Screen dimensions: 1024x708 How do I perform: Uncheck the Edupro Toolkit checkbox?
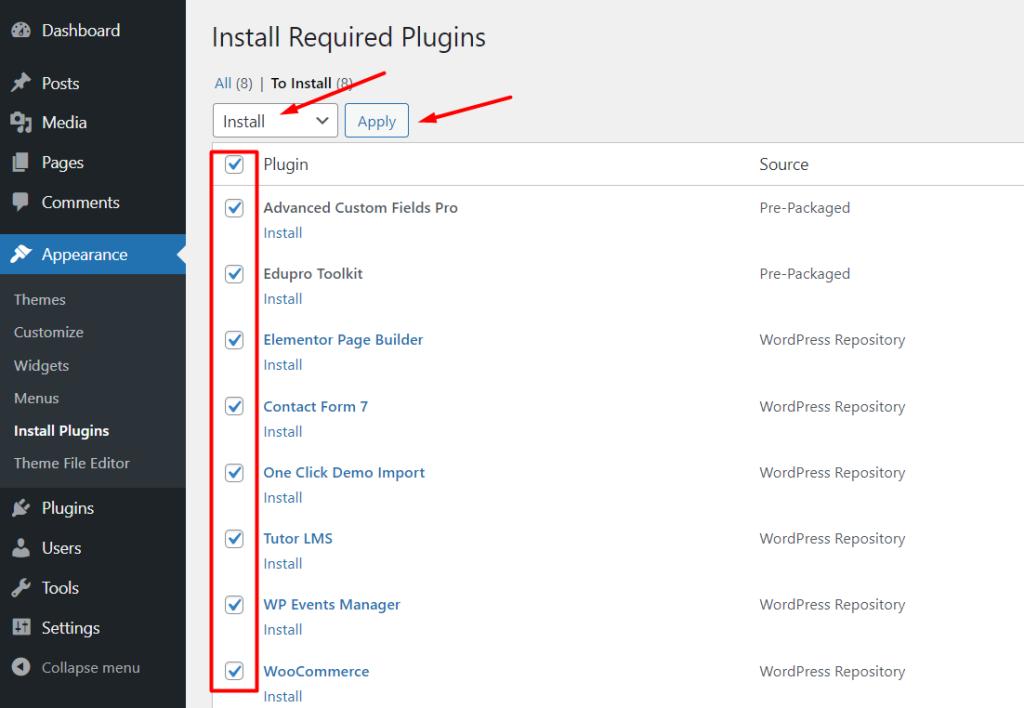click(234, 274)
